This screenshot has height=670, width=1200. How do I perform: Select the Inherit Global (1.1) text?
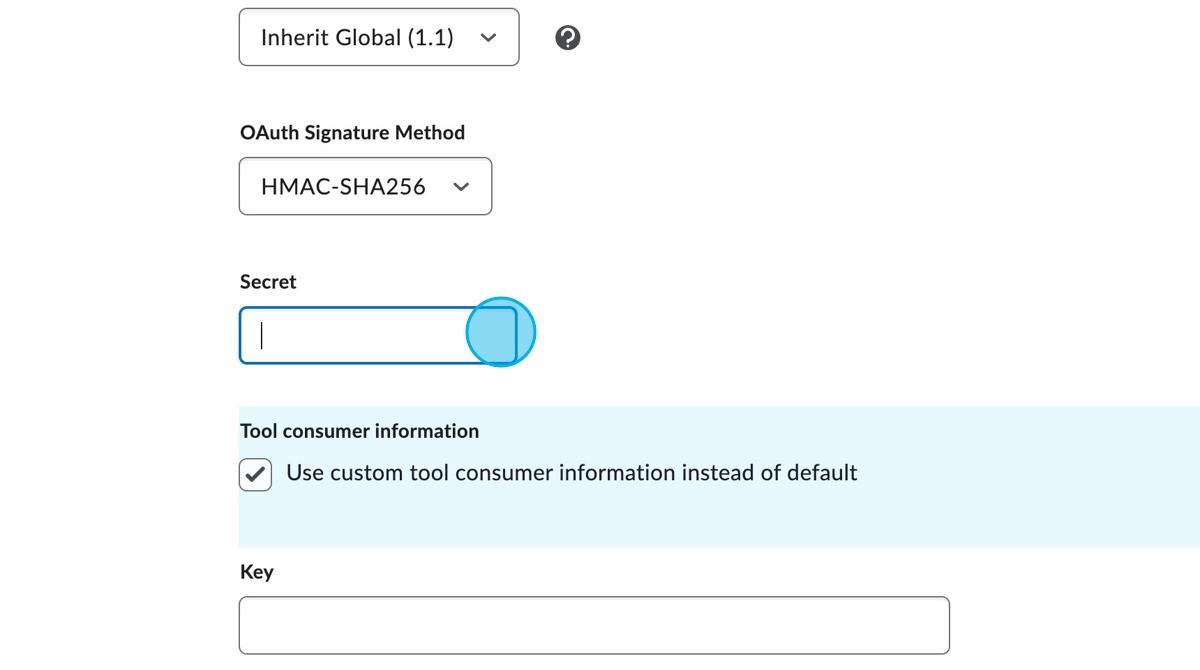[356, 37]
